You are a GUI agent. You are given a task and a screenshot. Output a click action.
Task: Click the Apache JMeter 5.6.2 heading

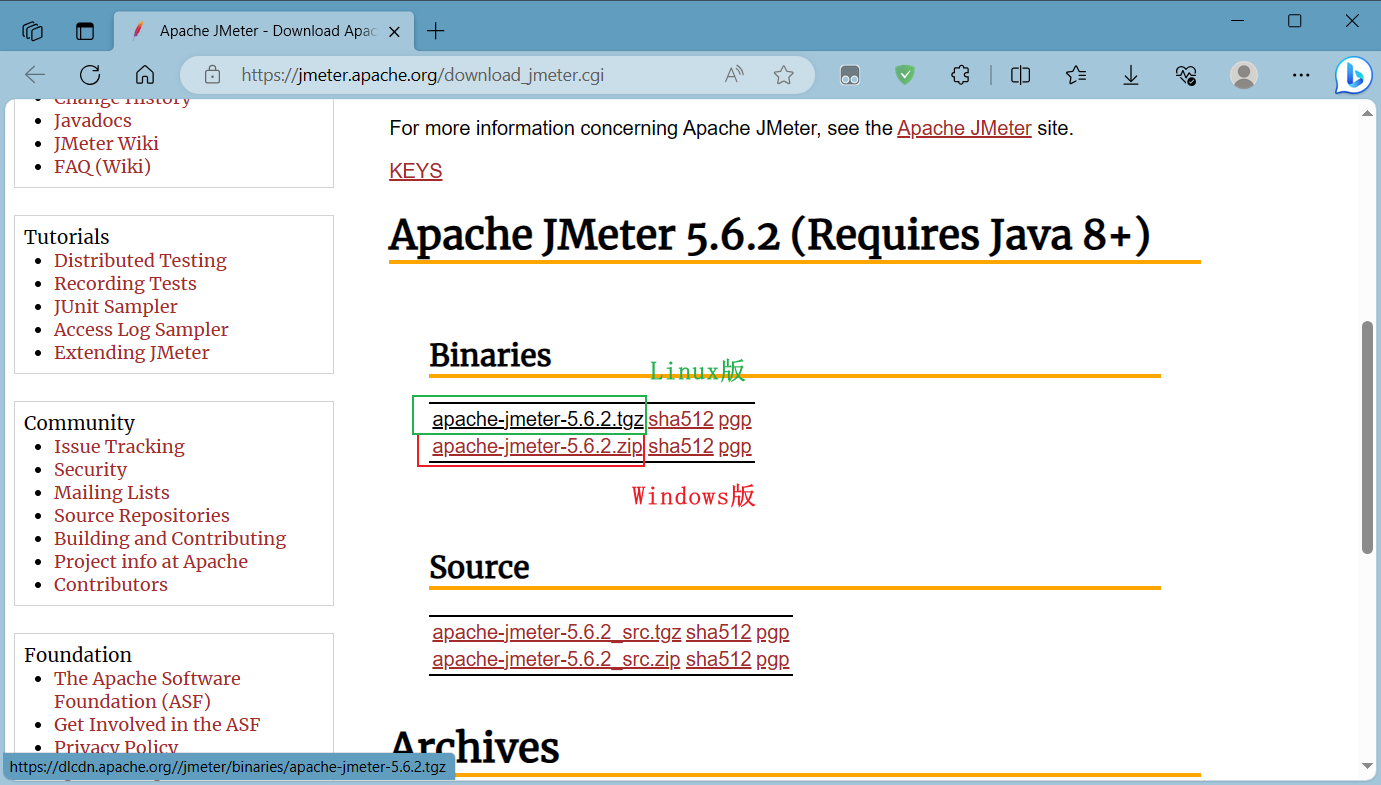(770, 234)
